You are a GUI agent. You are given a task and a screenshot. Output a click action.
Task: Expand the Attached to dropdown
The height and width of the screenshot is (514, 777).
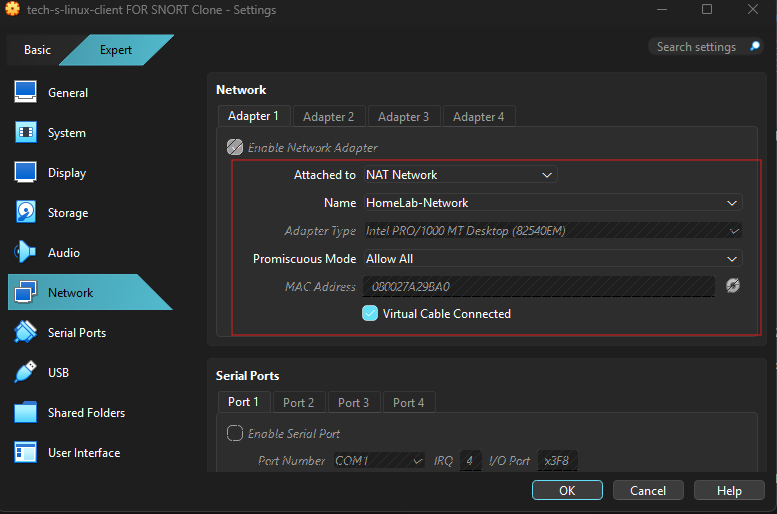[x=459, y=175]
